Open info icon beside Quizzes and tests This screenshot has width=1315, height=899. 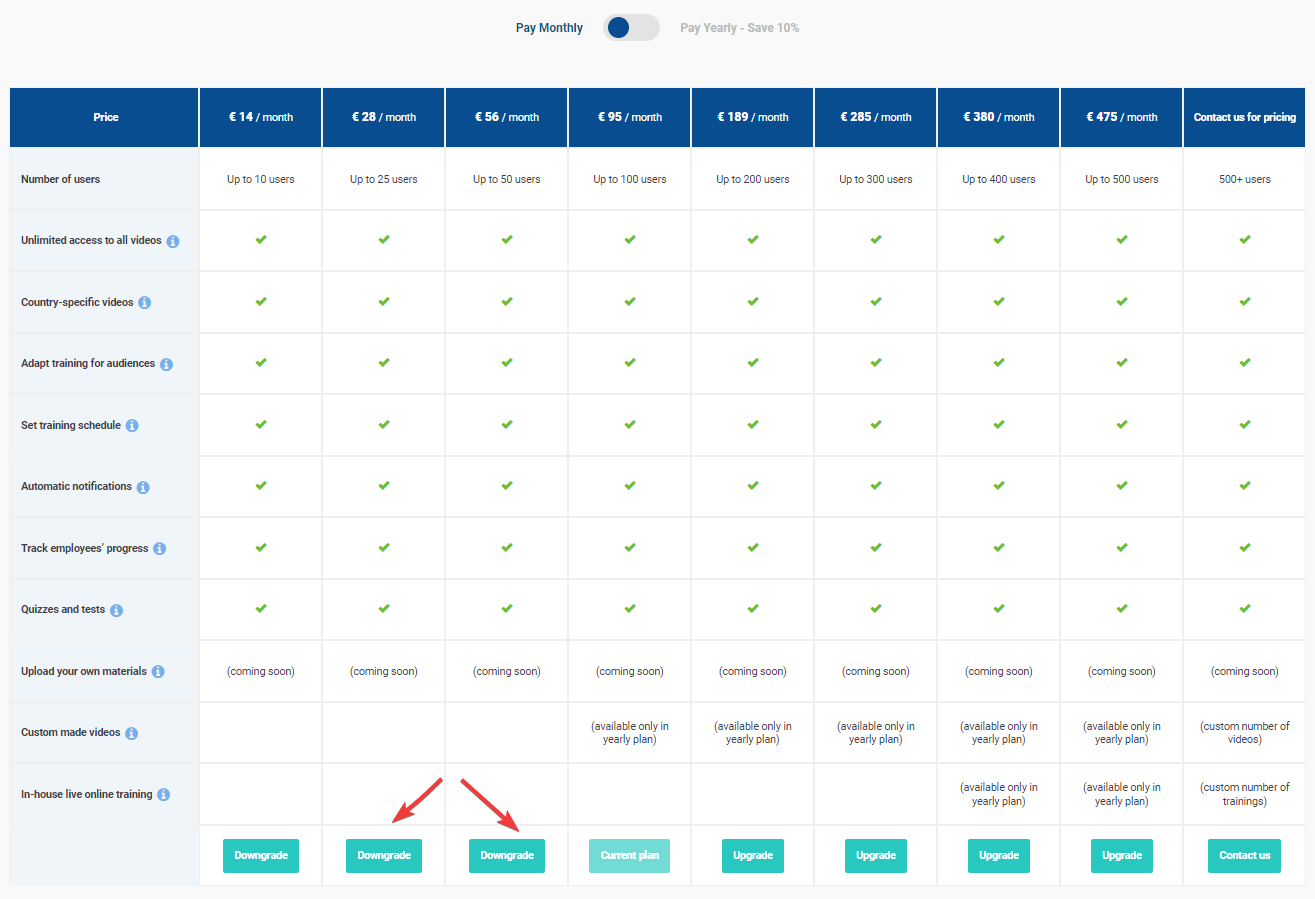point(116,611)
